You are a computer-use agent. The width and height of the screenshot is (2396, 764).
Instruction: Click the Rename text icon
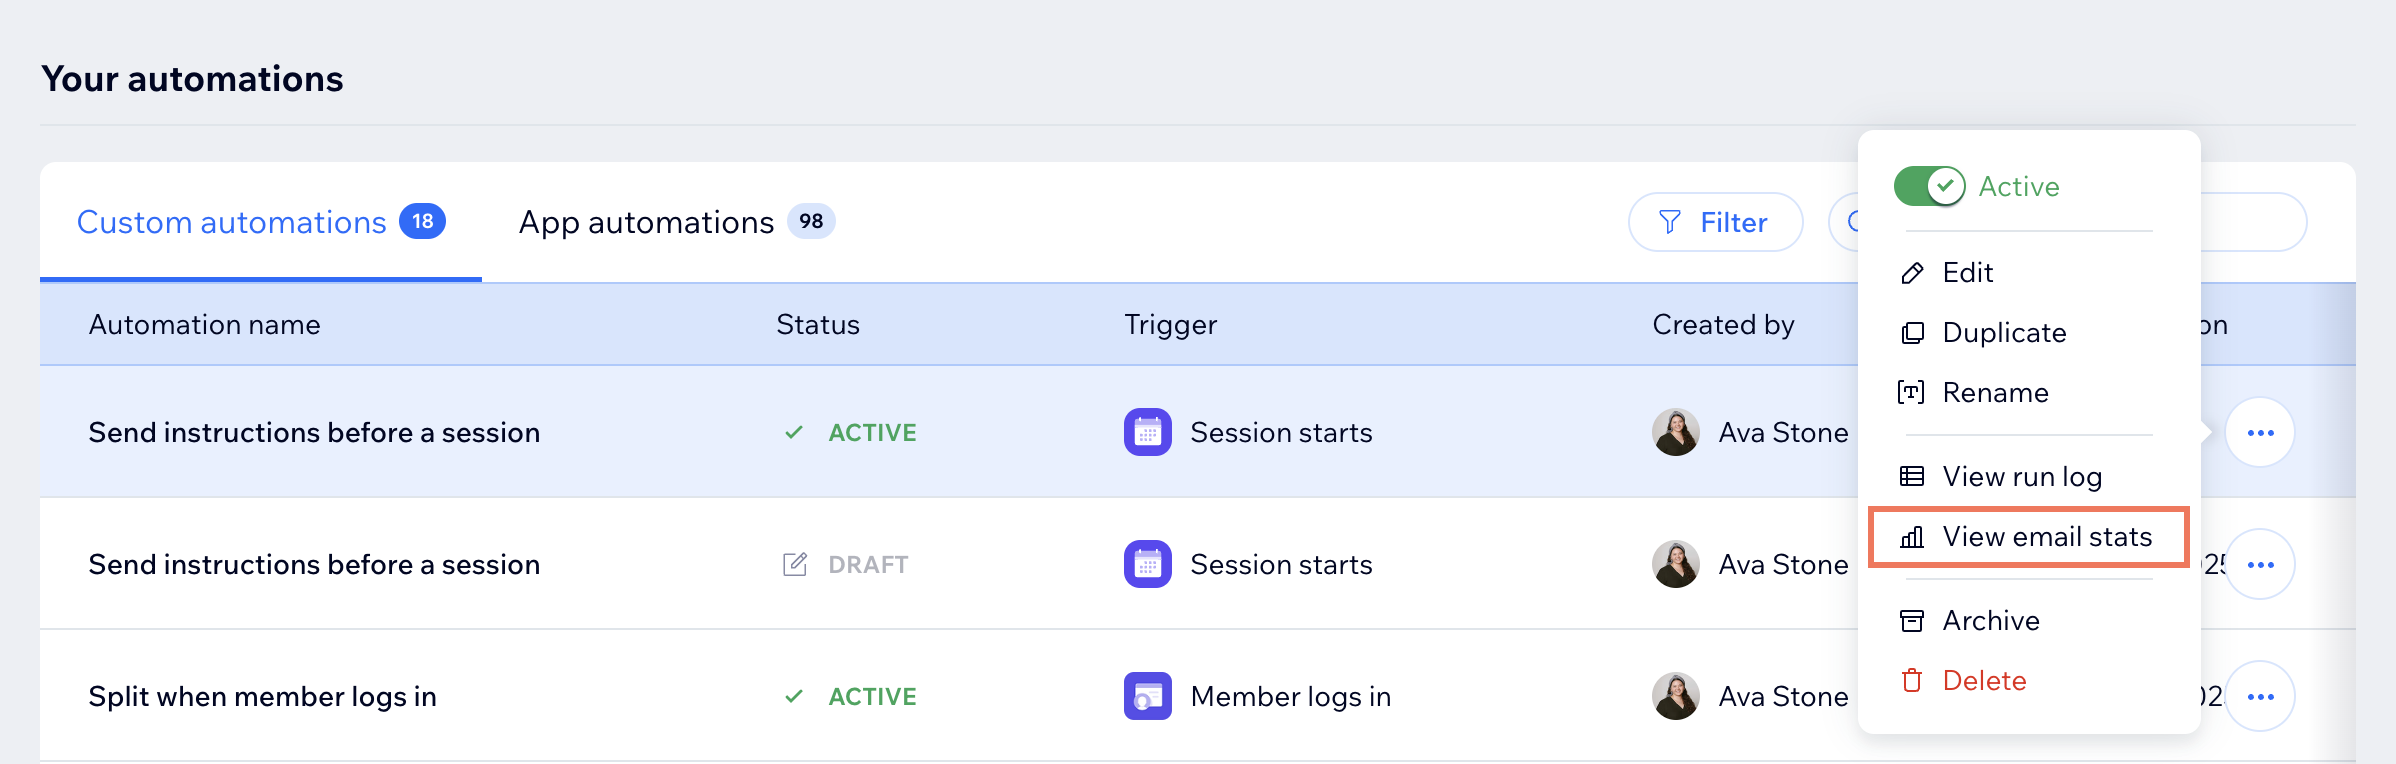1911,393
